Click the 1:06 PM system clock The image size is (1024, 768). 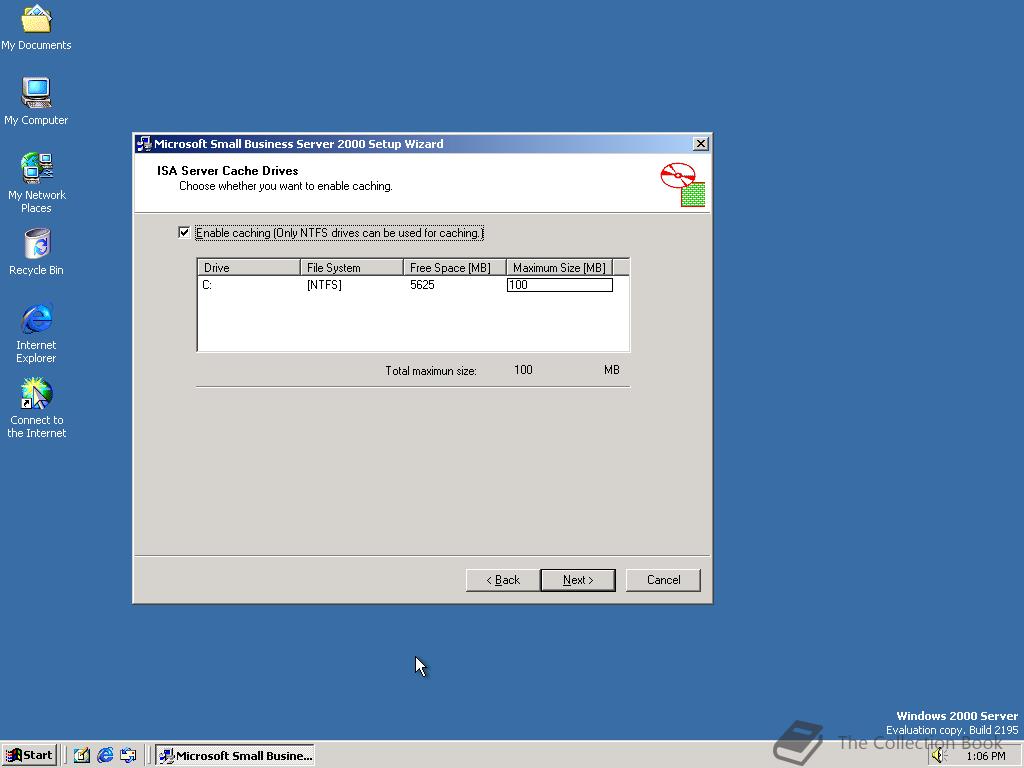tap(985, 756)
